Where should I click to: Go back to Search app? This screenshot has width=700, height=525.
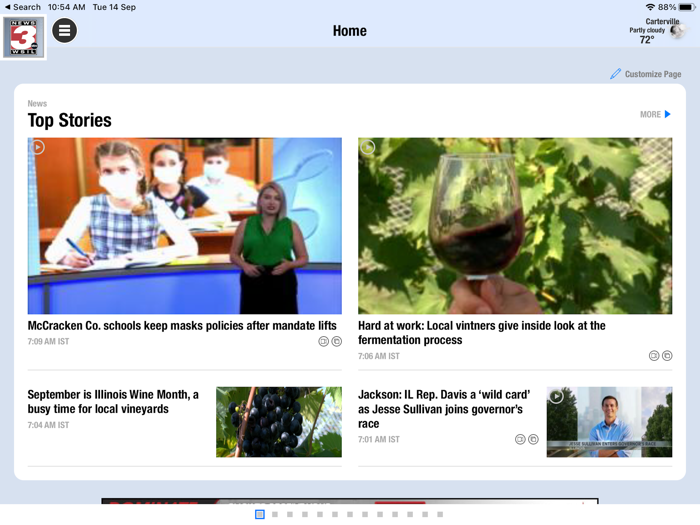click(x=22, y=7)
